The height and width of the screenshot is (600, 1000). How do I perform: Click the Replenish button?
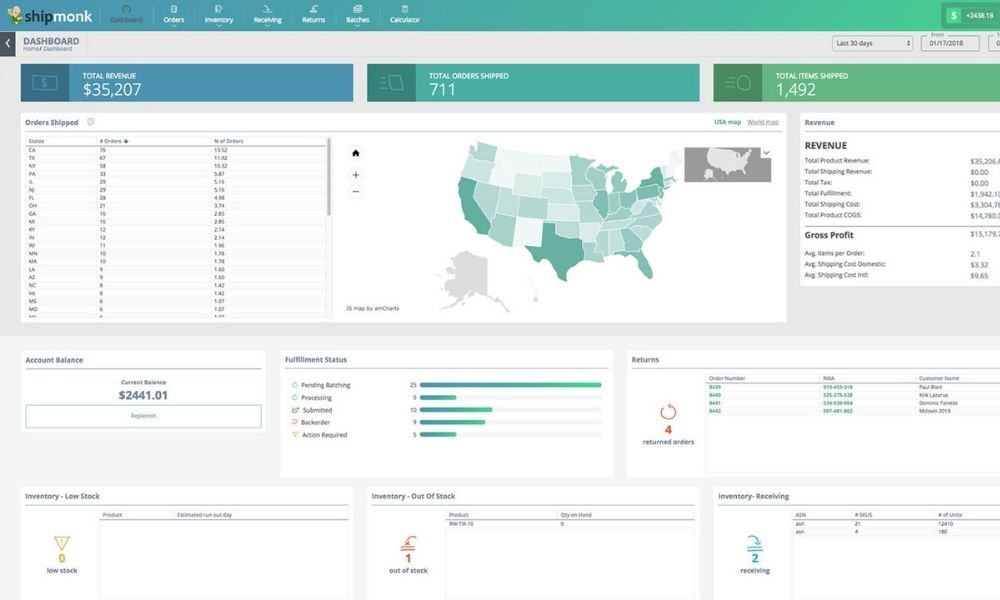click(143, 416)
